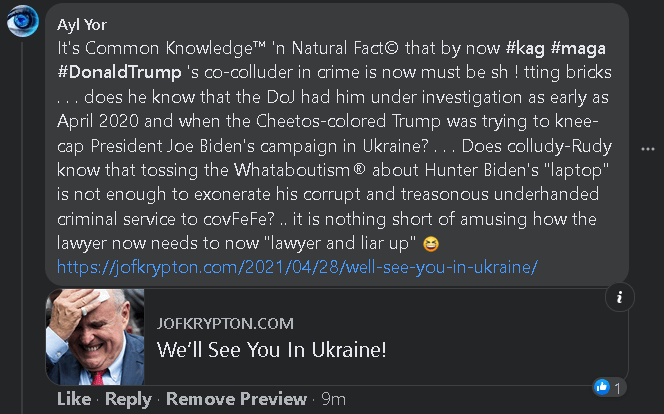Click the JOFKRYPTON.COM domain label
Viewport: 664px width, 414px height.
point(225,323)
